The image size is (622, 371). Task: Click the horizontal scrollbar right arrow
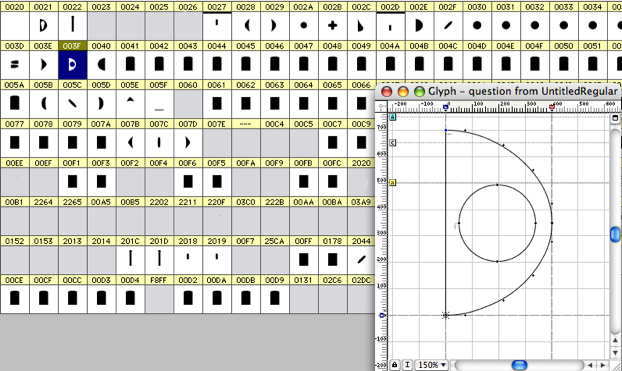tap(603, 365)
